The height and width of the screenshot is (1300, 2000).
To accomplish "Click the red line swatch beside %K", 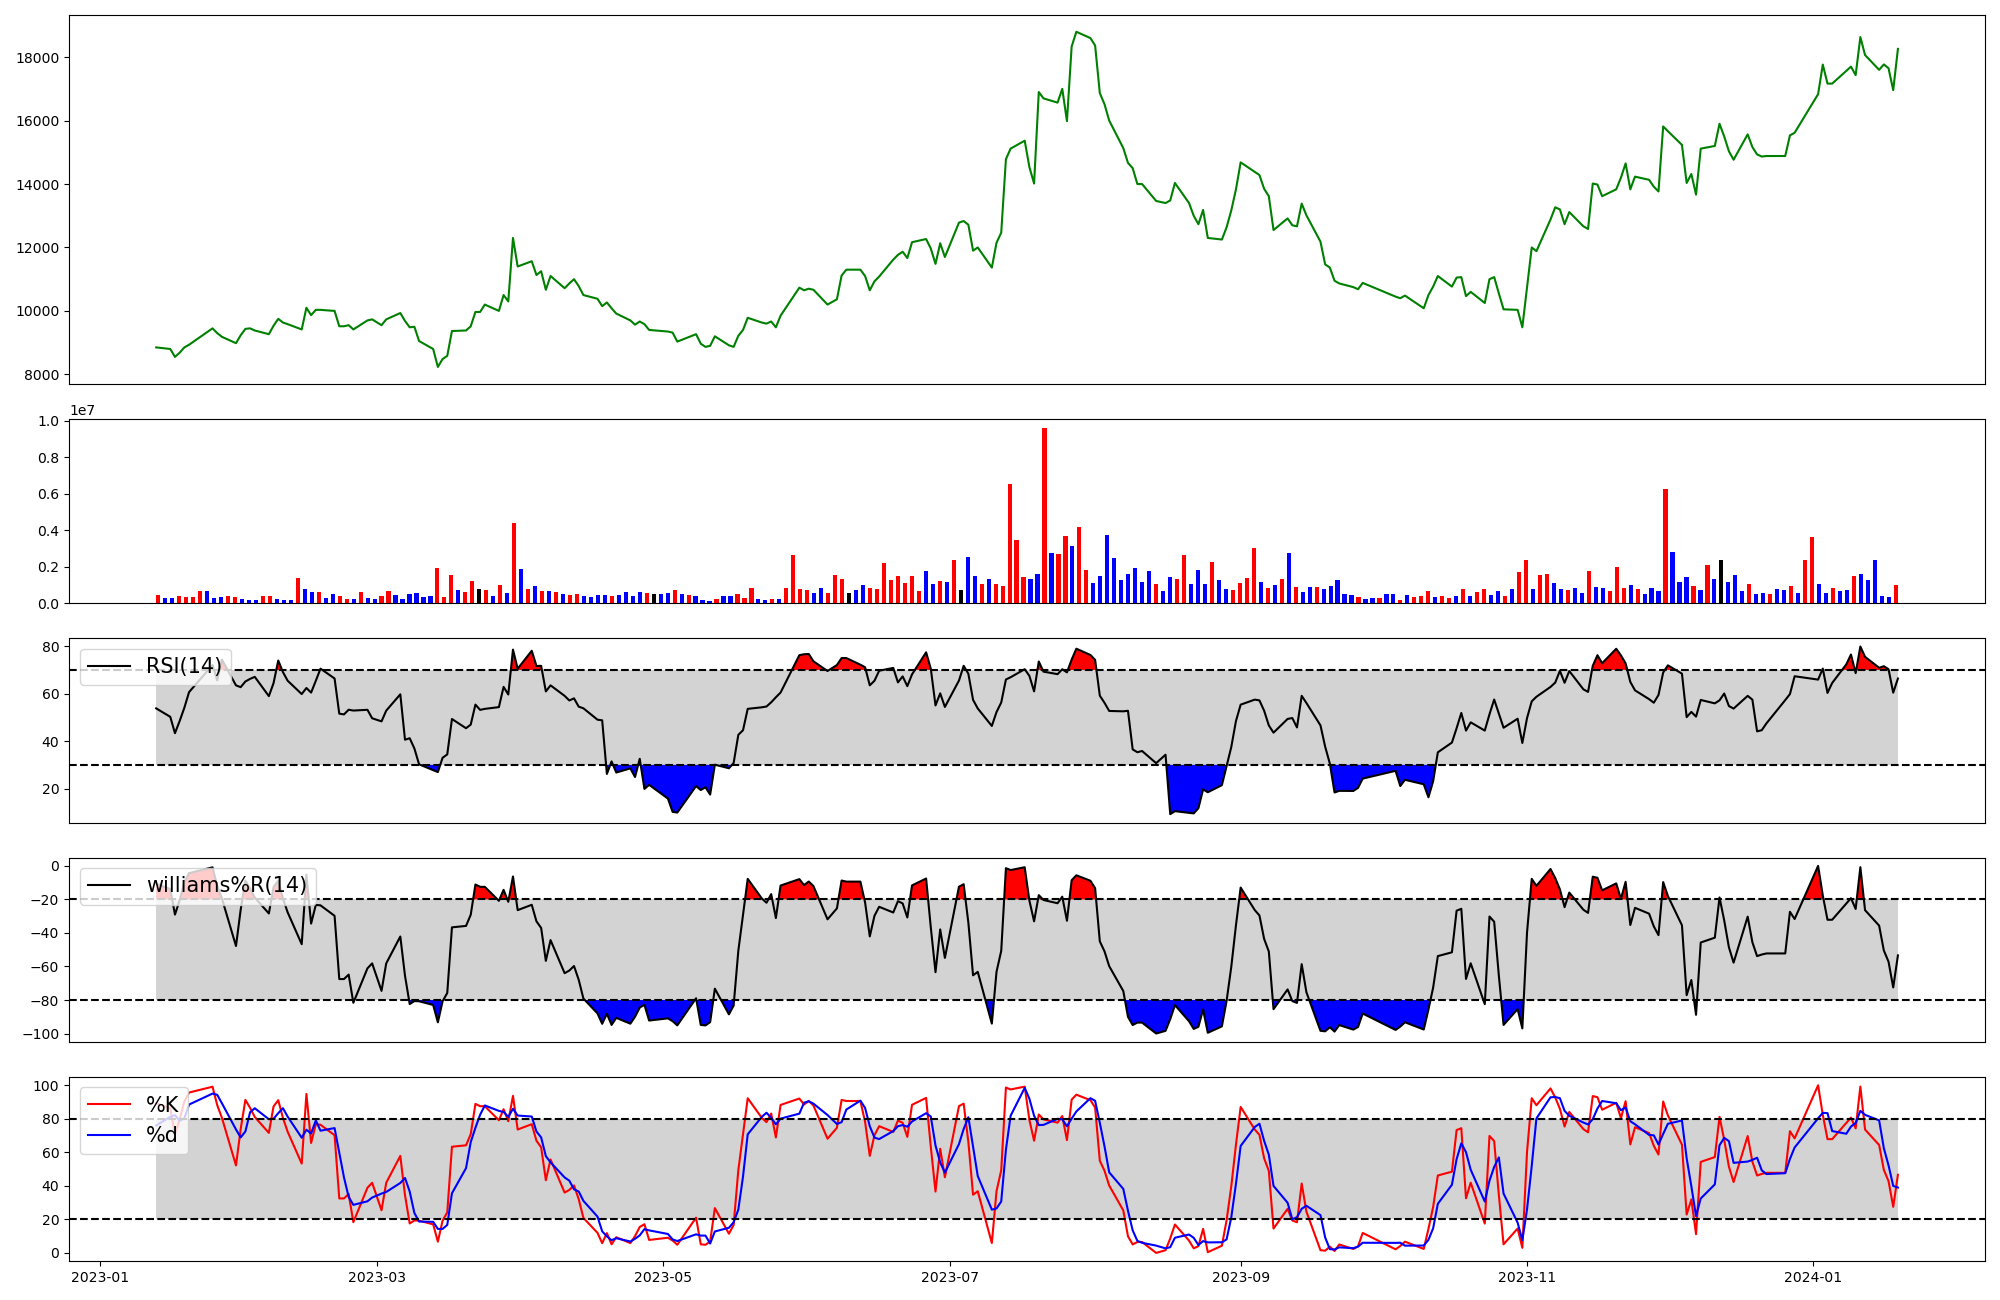I will coord(108,1105).
